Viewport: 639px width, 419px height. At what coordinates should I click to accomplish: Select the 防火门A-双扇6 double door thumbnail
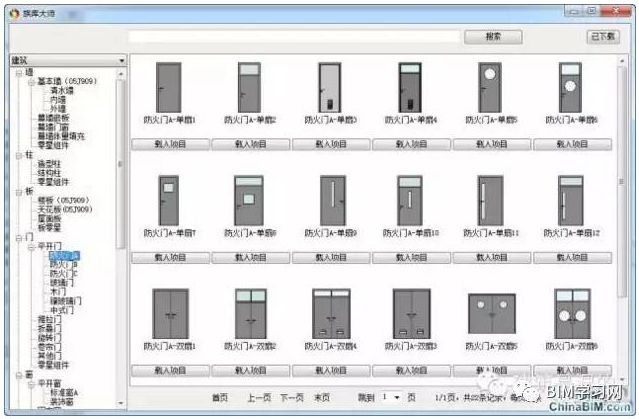click(x=573, y=314)
